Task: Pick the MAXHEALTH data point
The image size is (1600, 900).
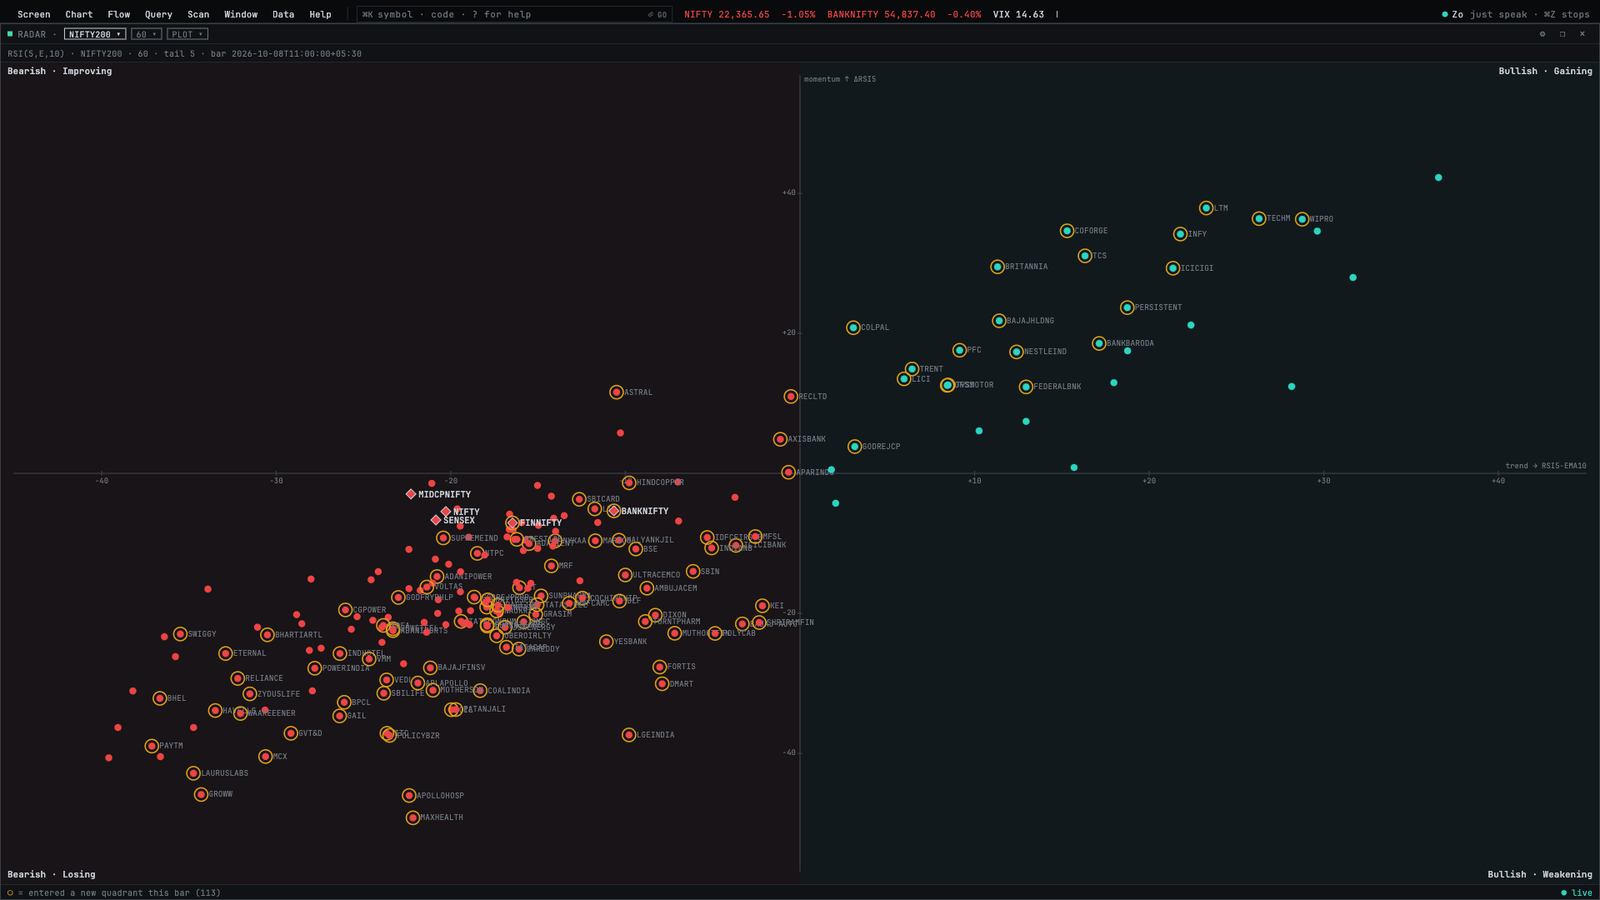Action: [413, 817]
